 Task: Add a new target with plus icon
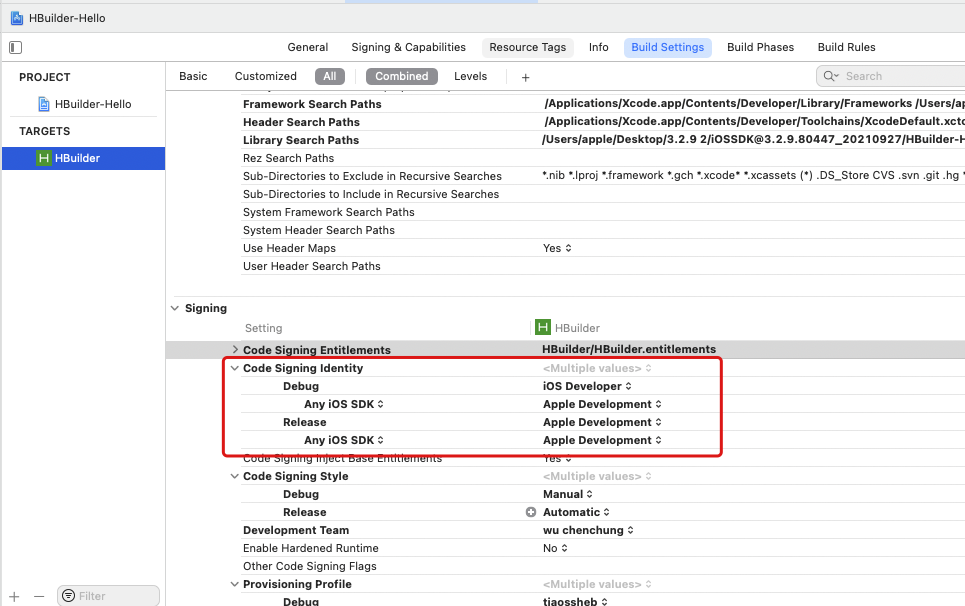coord(14,596)
